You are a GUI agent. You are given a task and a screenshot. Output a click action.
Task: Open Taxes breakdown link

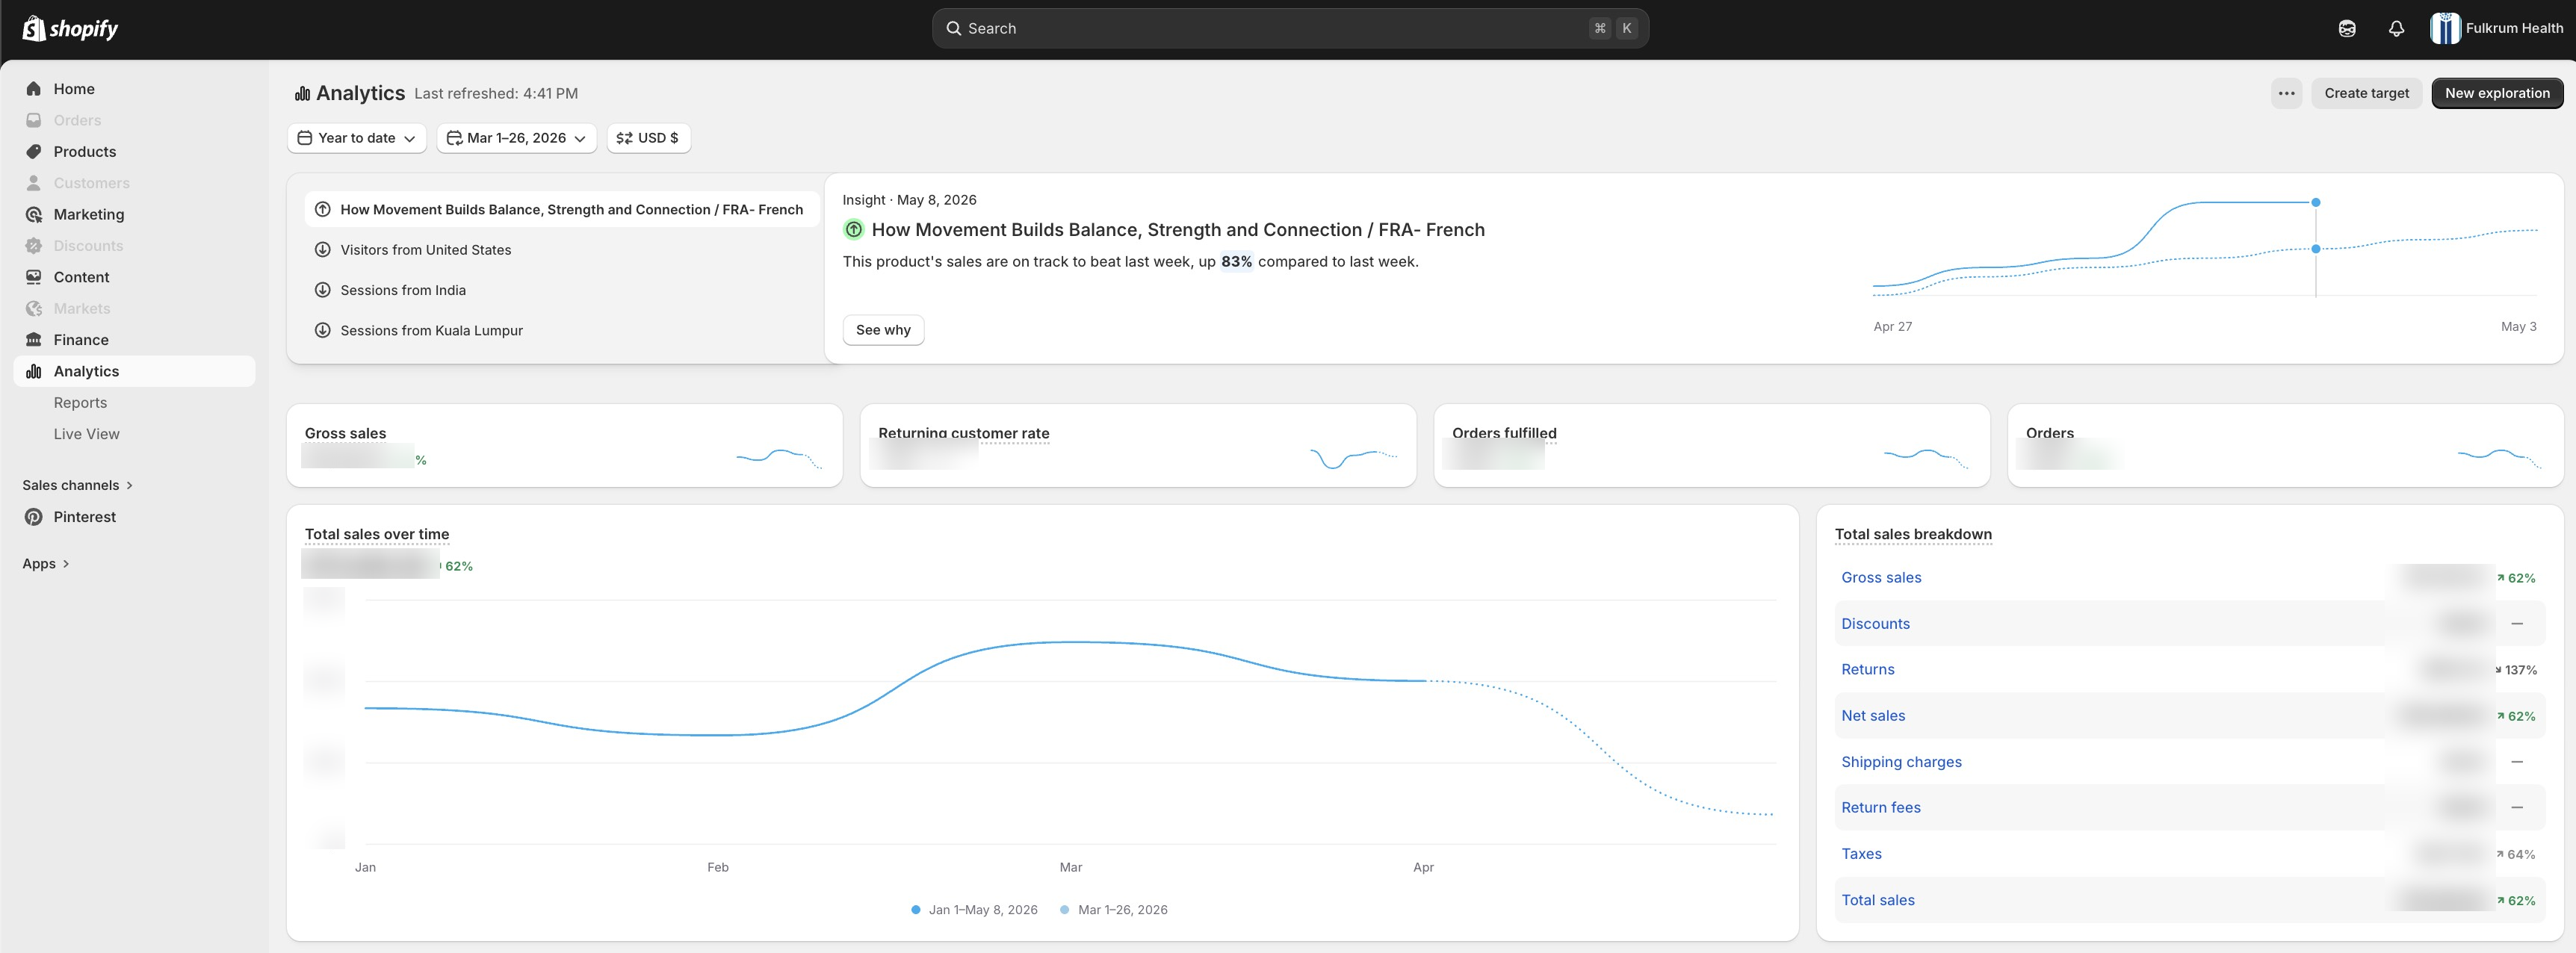point(1861,854)
